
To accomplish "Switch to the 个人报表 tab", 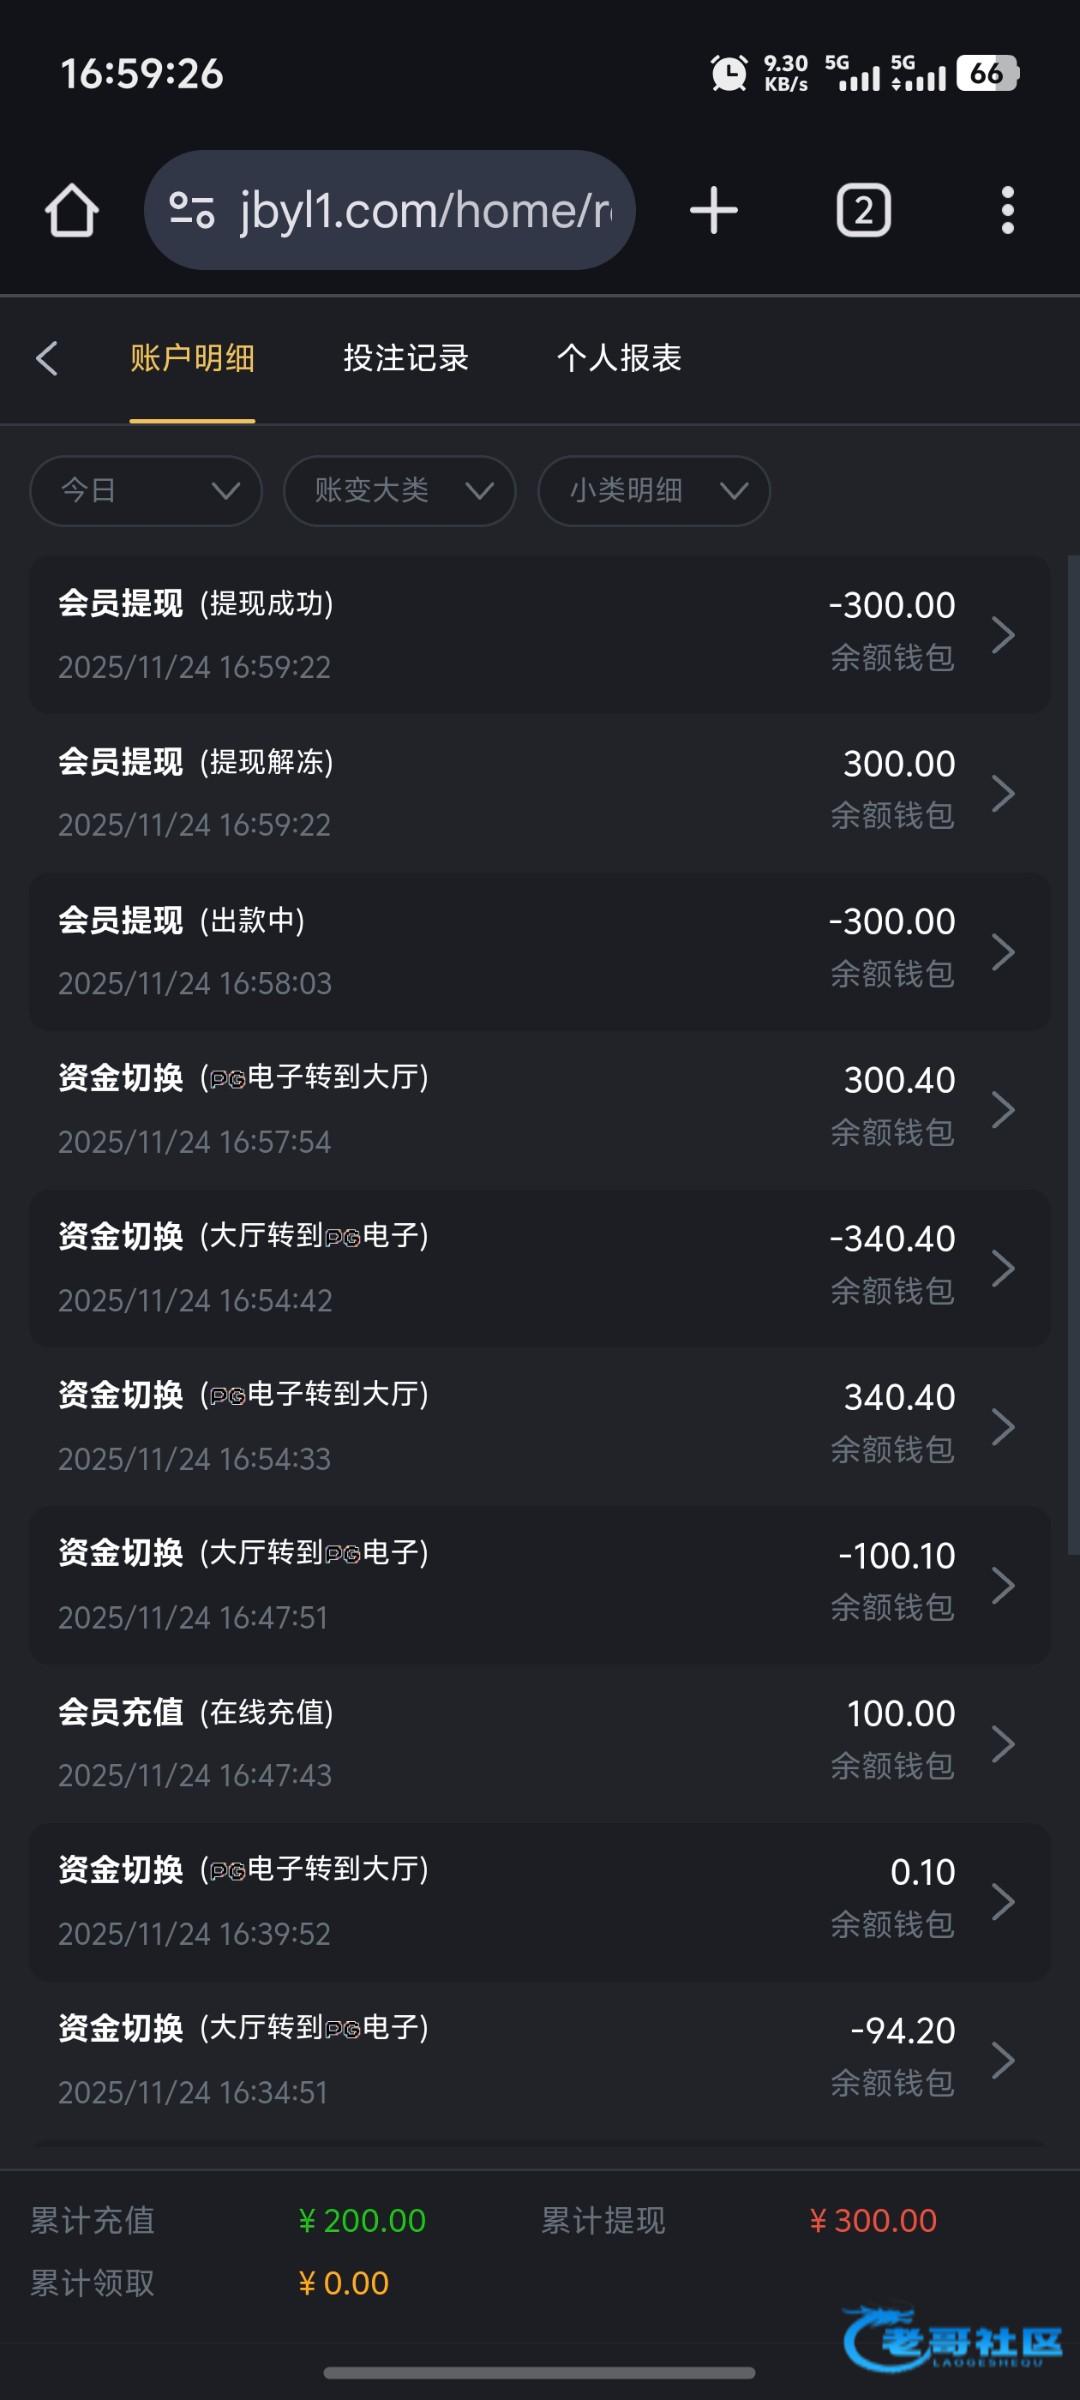I will click(619, 358).
